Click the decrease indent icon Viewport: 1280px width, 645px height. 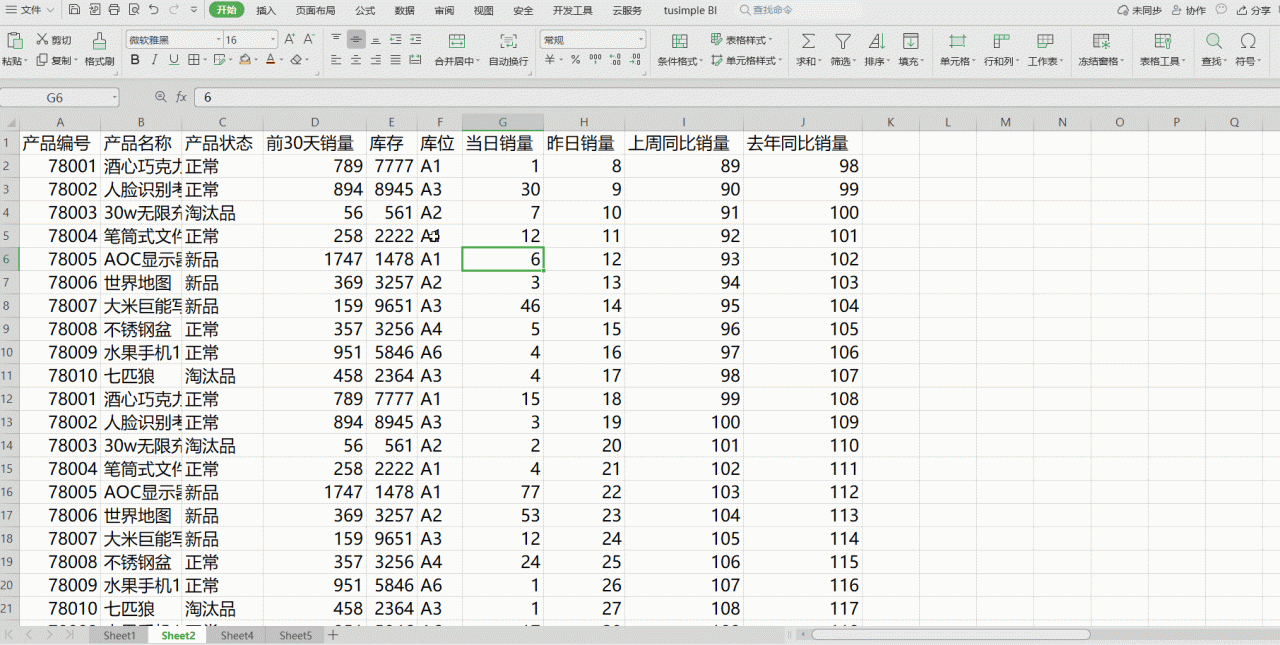click(x=396, y=40)
